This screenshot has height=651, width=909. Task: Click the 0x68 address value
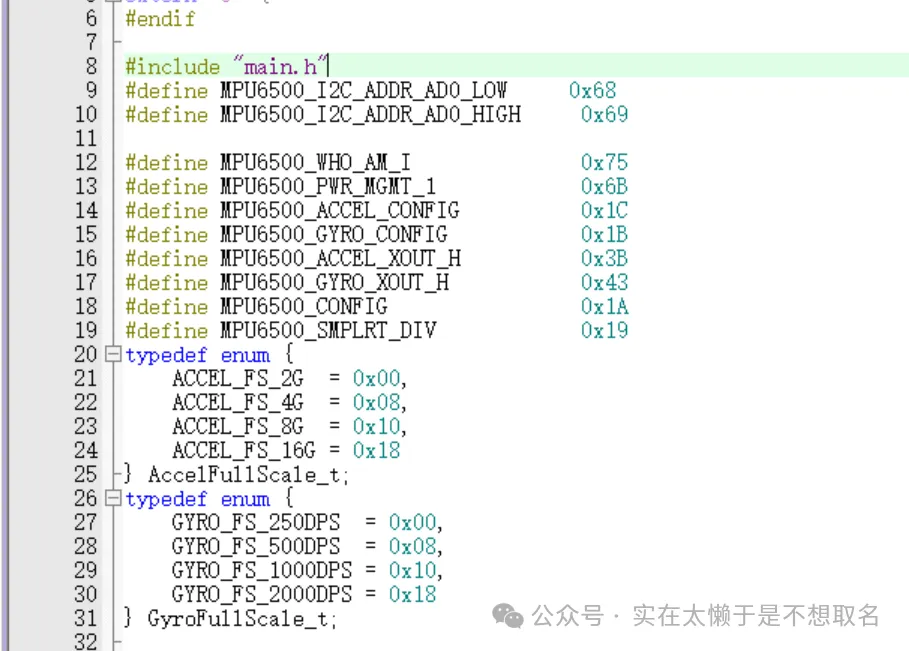click(592, 91)
